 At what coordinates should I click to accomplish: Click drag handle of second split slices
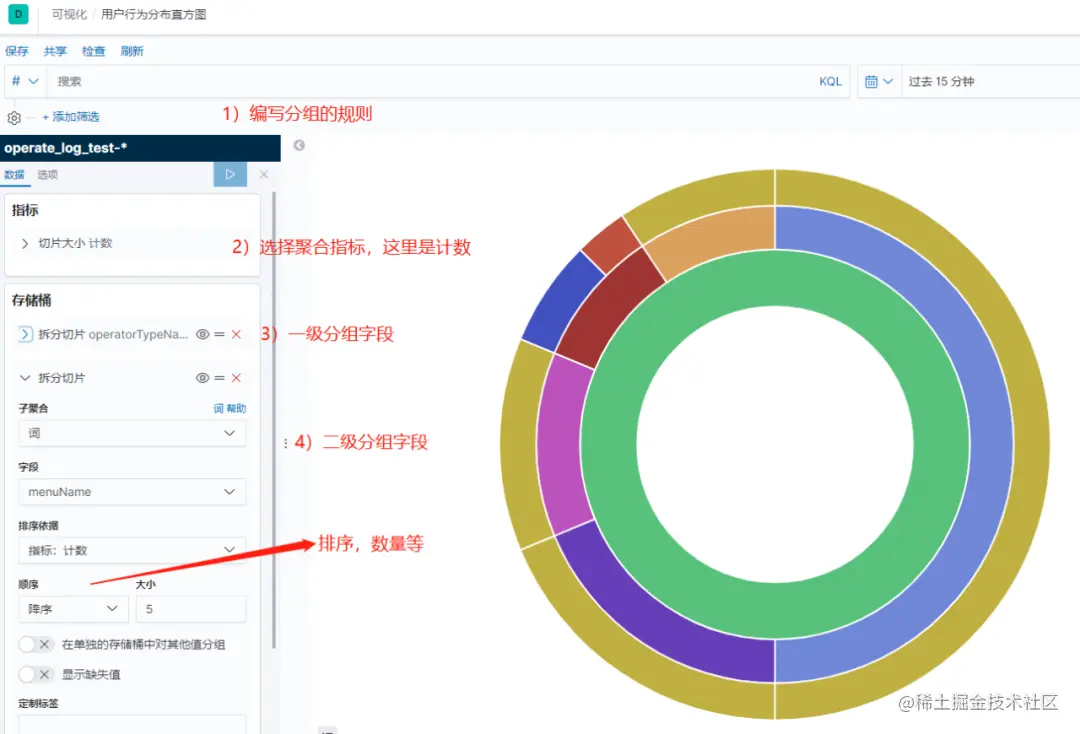point(220,377)
